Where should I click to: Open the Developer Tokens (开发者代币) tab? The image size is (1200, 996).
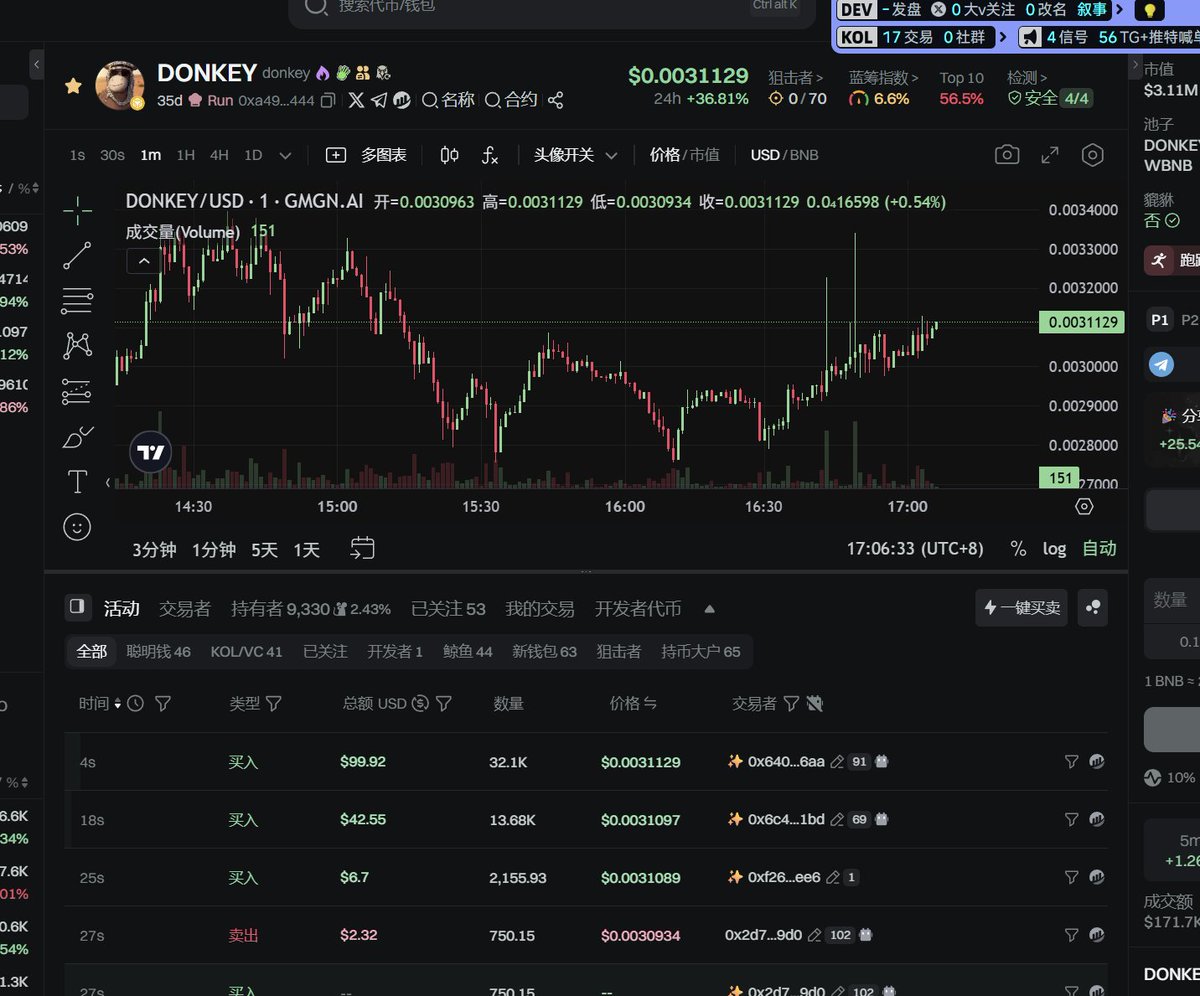point(638,608)
